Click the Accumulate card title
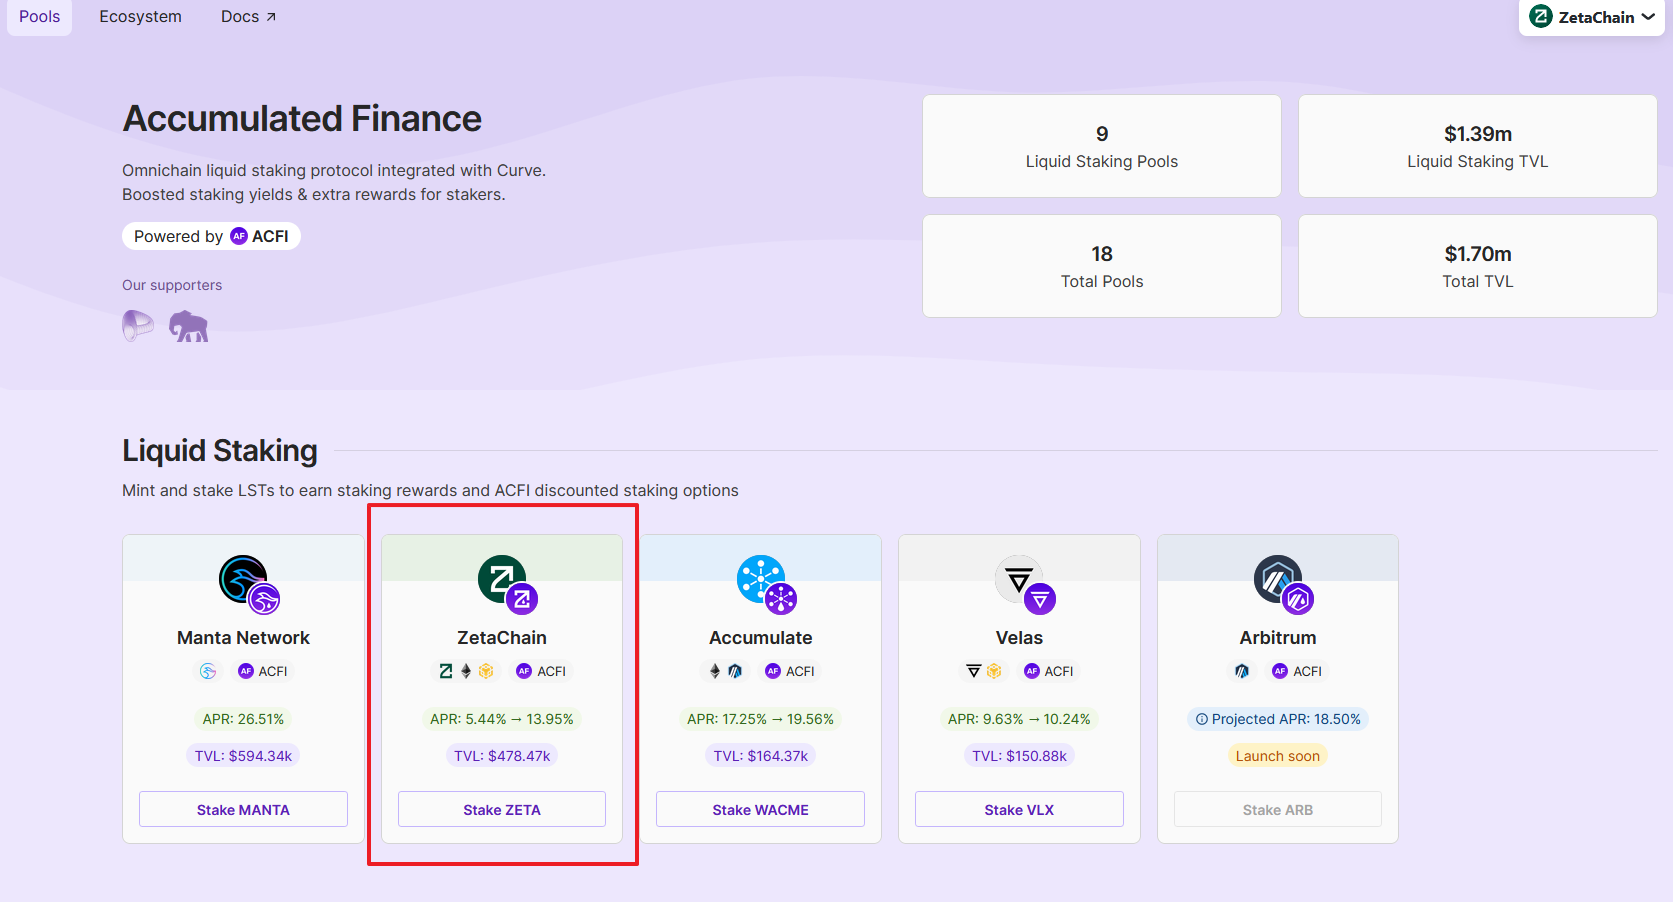The width and height of the screenshot is (1673, 902). point(760,637)
